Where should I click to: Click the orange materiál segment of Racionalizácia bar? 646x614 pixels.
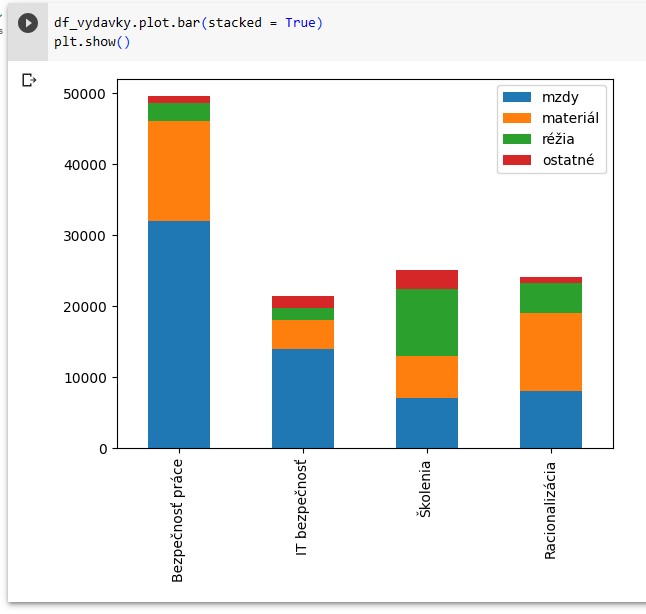click(x=551, y=352)
